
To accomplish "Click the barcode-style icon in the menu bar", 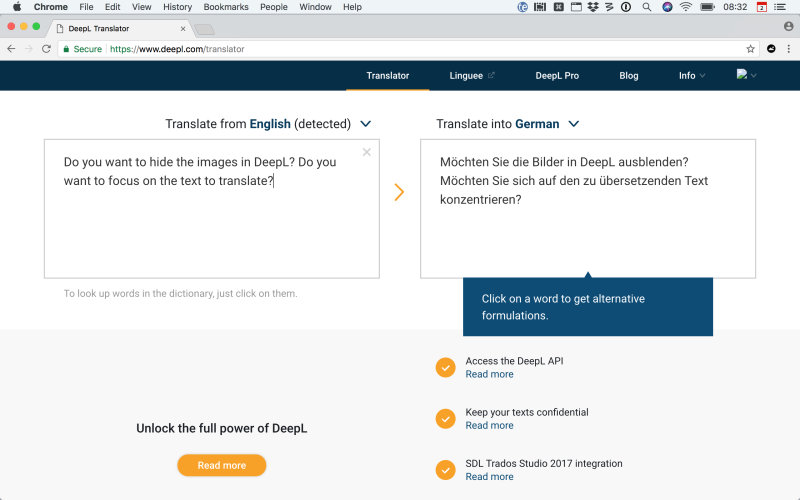I will pyautogui.click(x=540, y=7).
